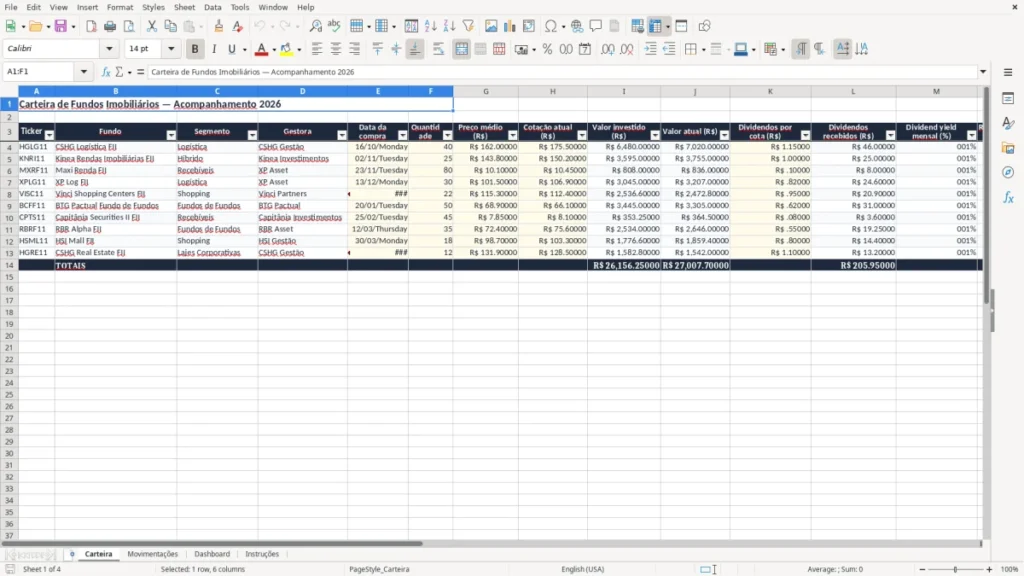Viewport: 1024px width, 576px height.
Task: Toggle Left-to-Right text direction
Action: (801, 49)
